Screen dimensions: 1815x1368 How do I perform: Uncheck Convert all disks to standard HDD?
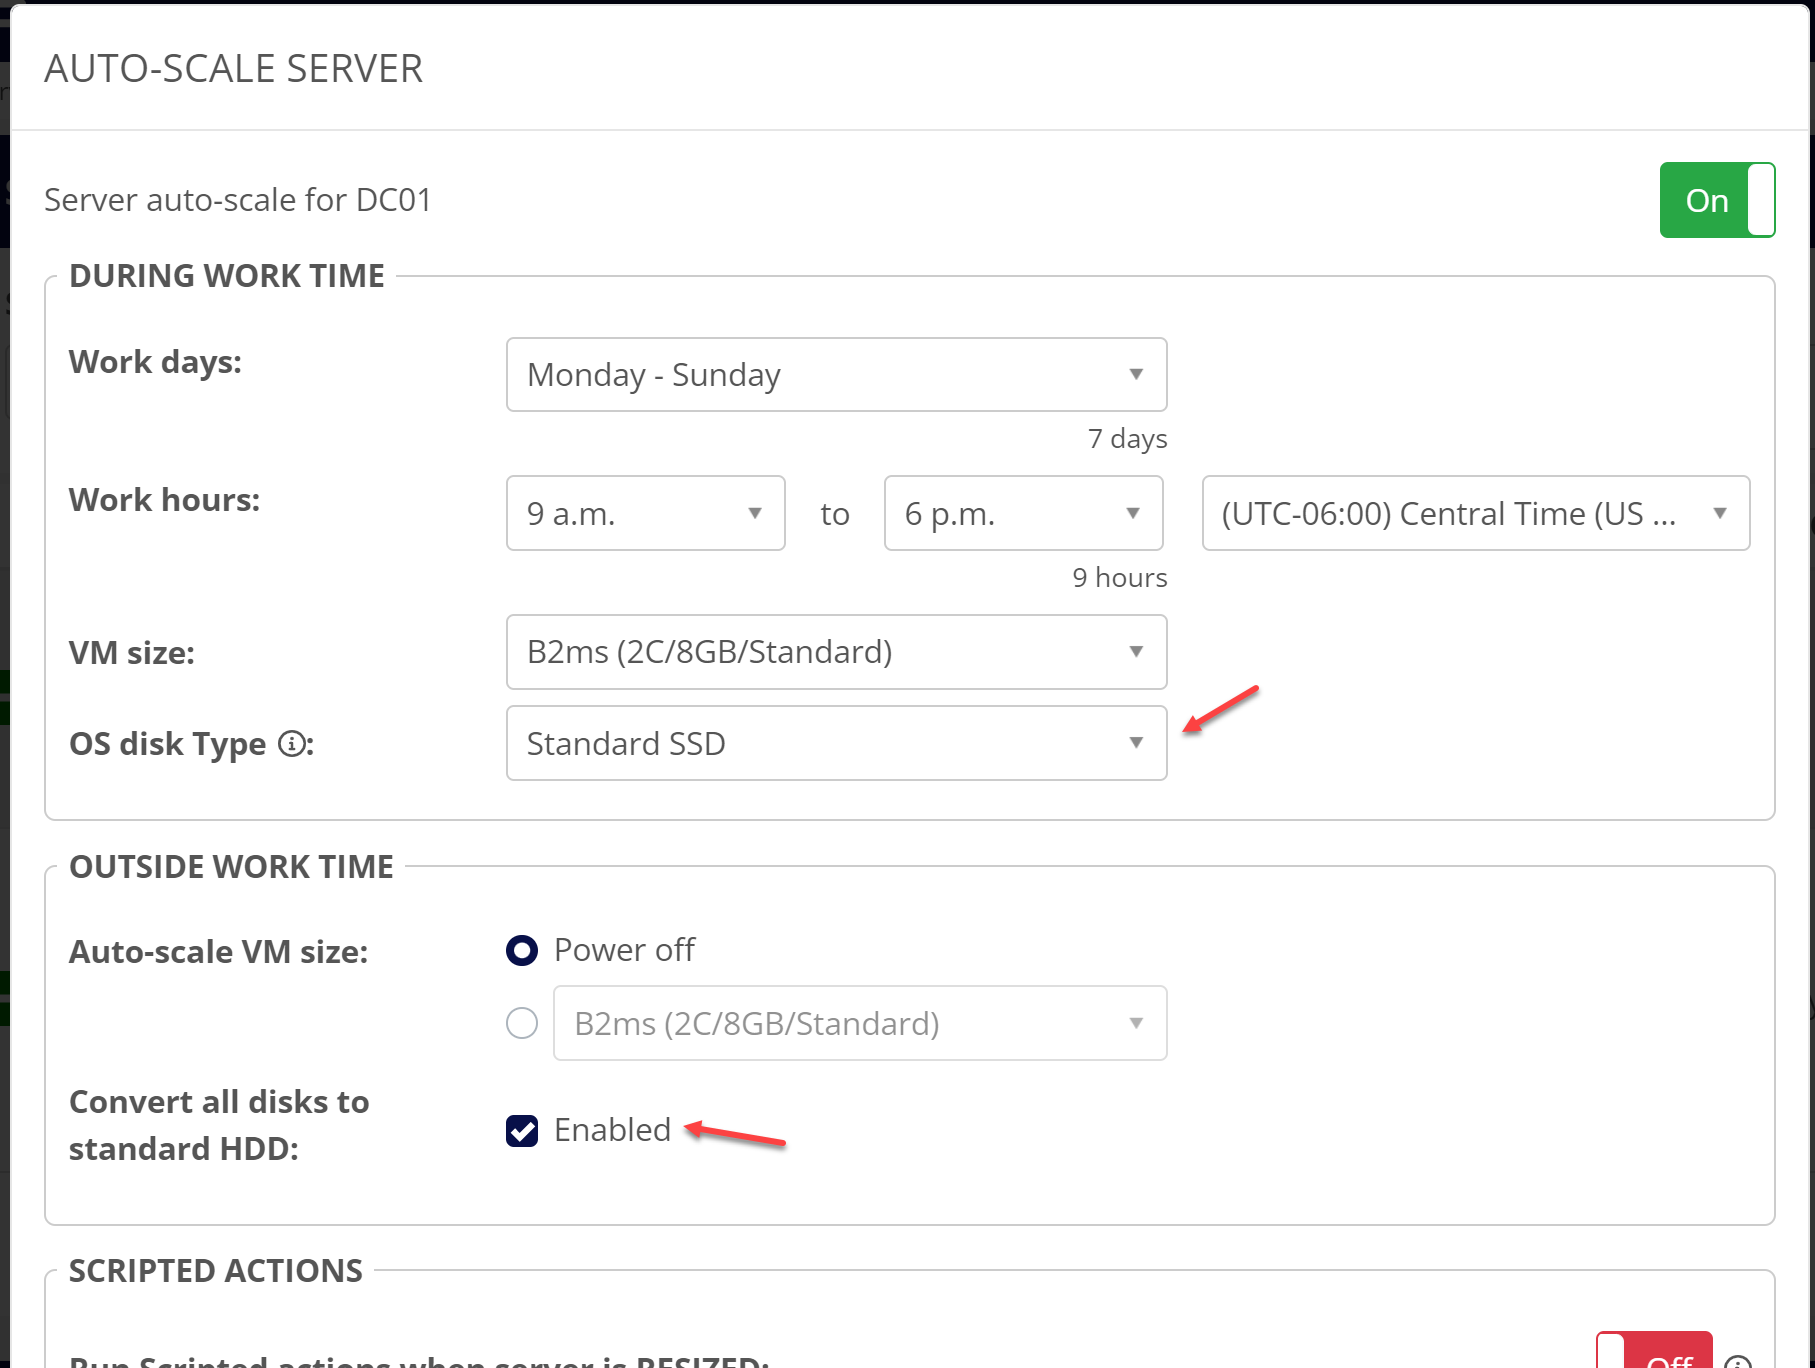point(522,1131)
